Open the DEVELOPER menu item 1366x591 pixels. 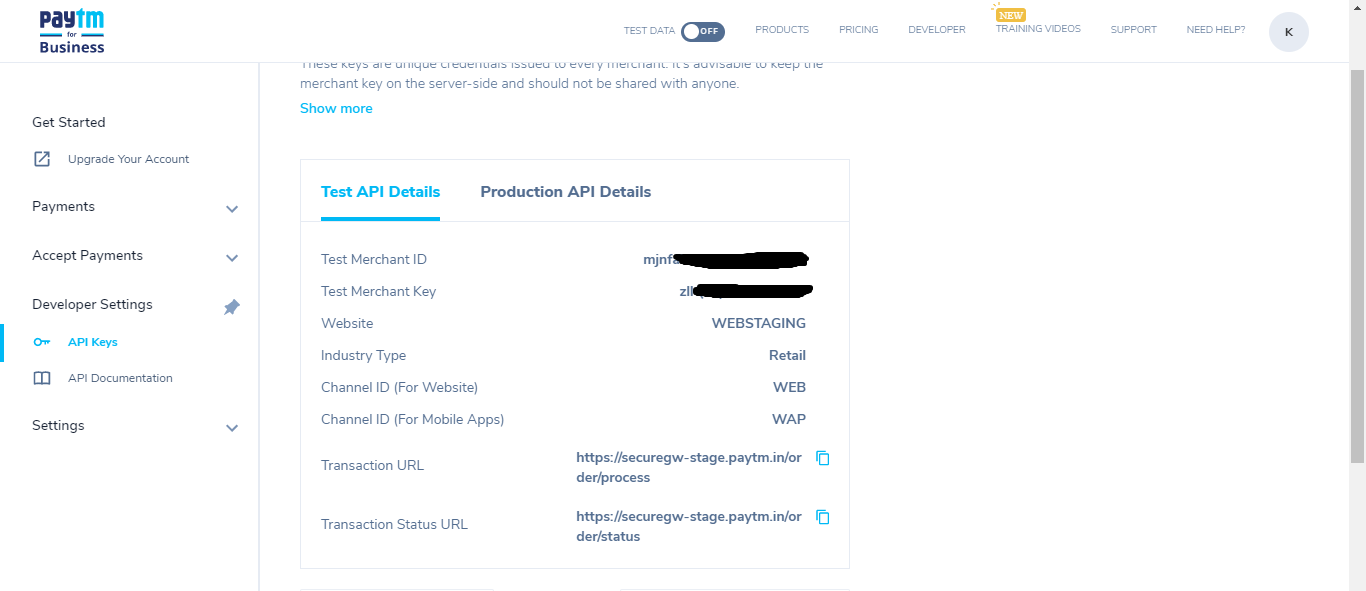[x=936, y=29]
